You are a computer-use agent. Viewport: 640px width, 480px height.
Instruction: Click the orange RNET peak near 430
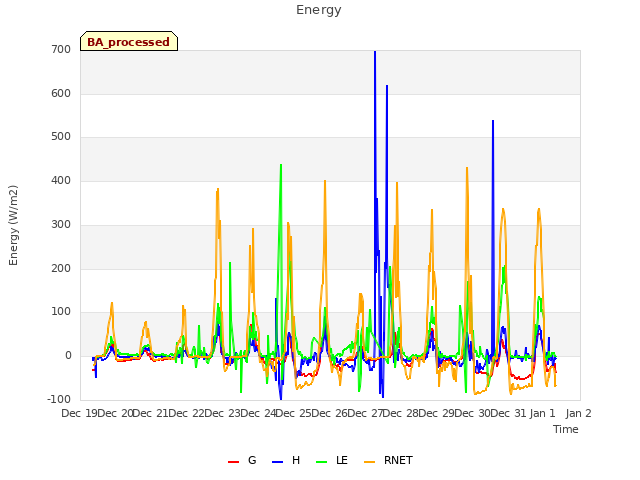[x=467, y=168]
